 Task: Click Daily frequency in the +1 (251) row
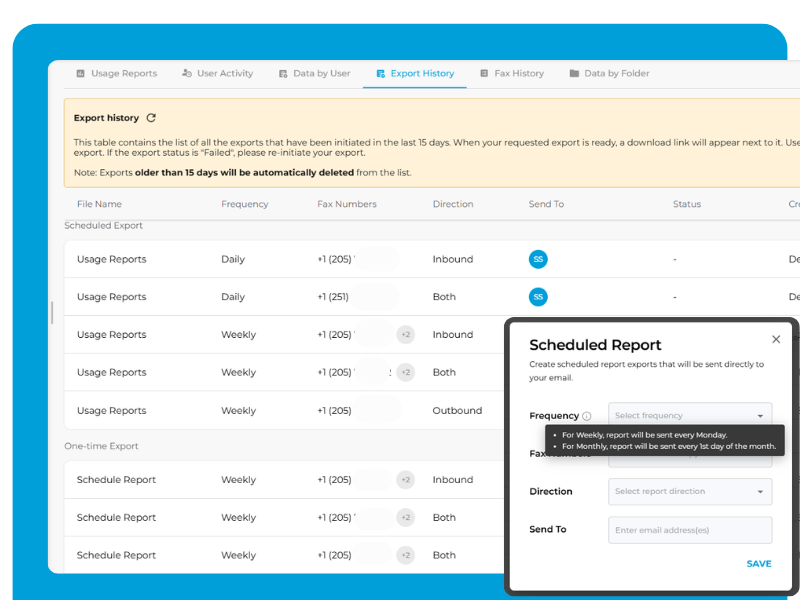[233, 297]
